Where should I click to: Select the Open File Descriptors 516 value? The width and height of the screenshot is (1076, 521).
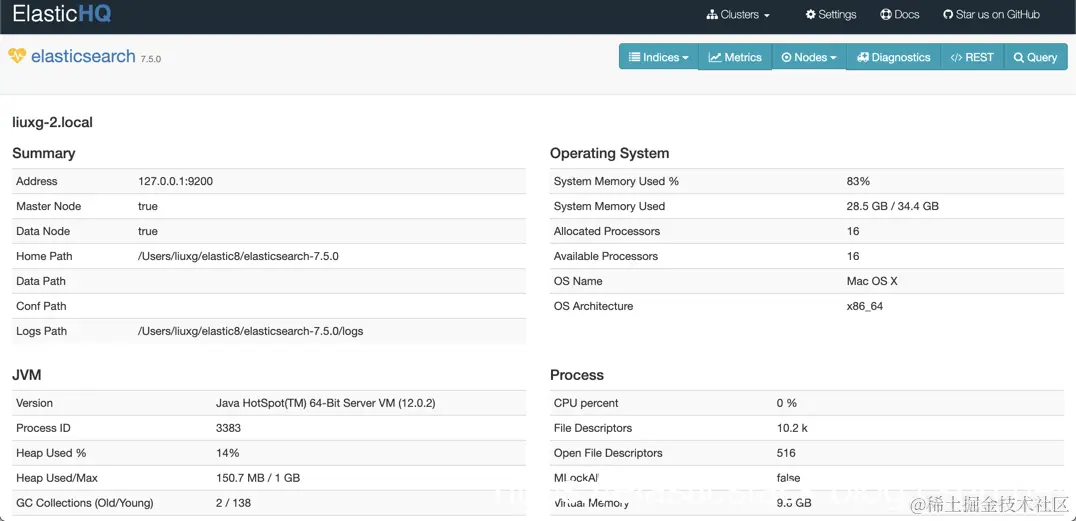tap(786, 453)
